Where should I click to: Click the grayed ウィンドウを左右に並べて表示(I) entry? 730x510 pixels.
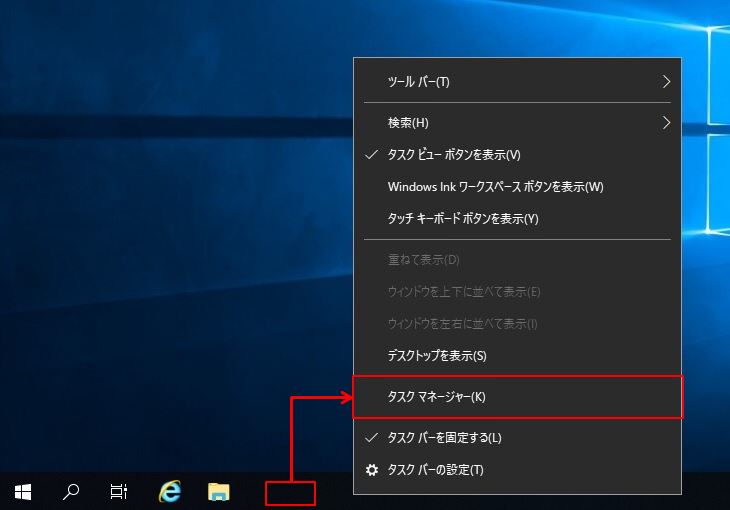tap(517, 324)
